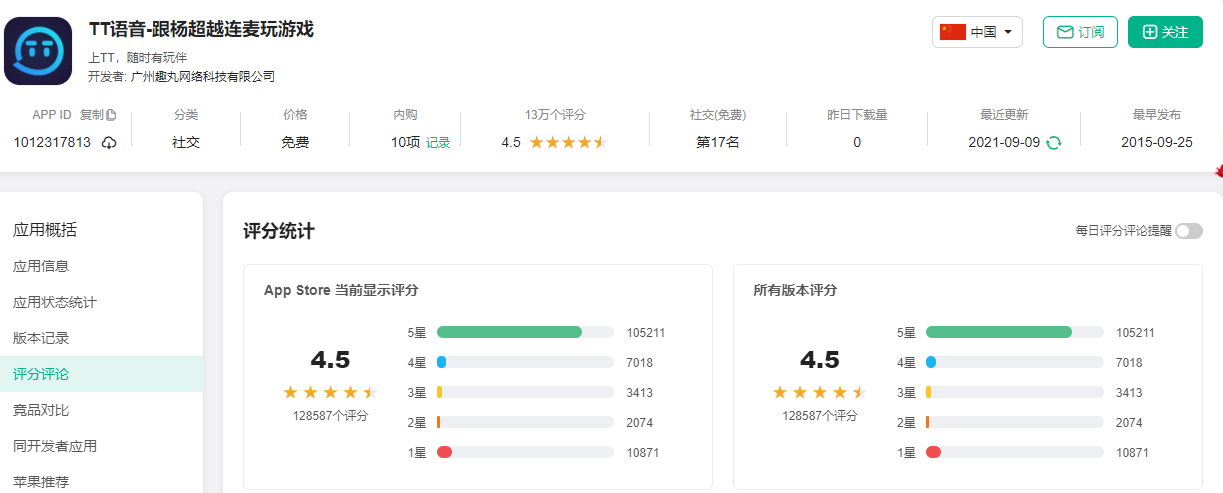Viewport: 1223px width, 493px height.
Task: Click the header star rating icons
Action: [568, 143]
